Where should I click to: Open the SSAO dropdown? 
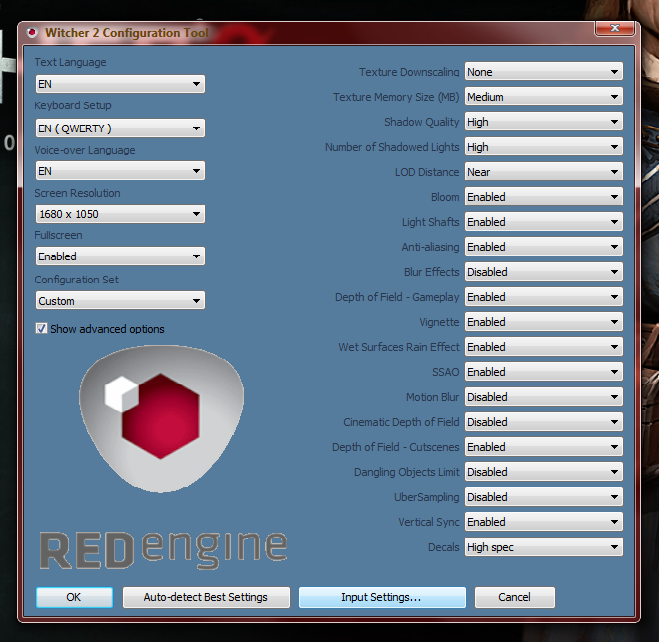click(x=544, y=372)
